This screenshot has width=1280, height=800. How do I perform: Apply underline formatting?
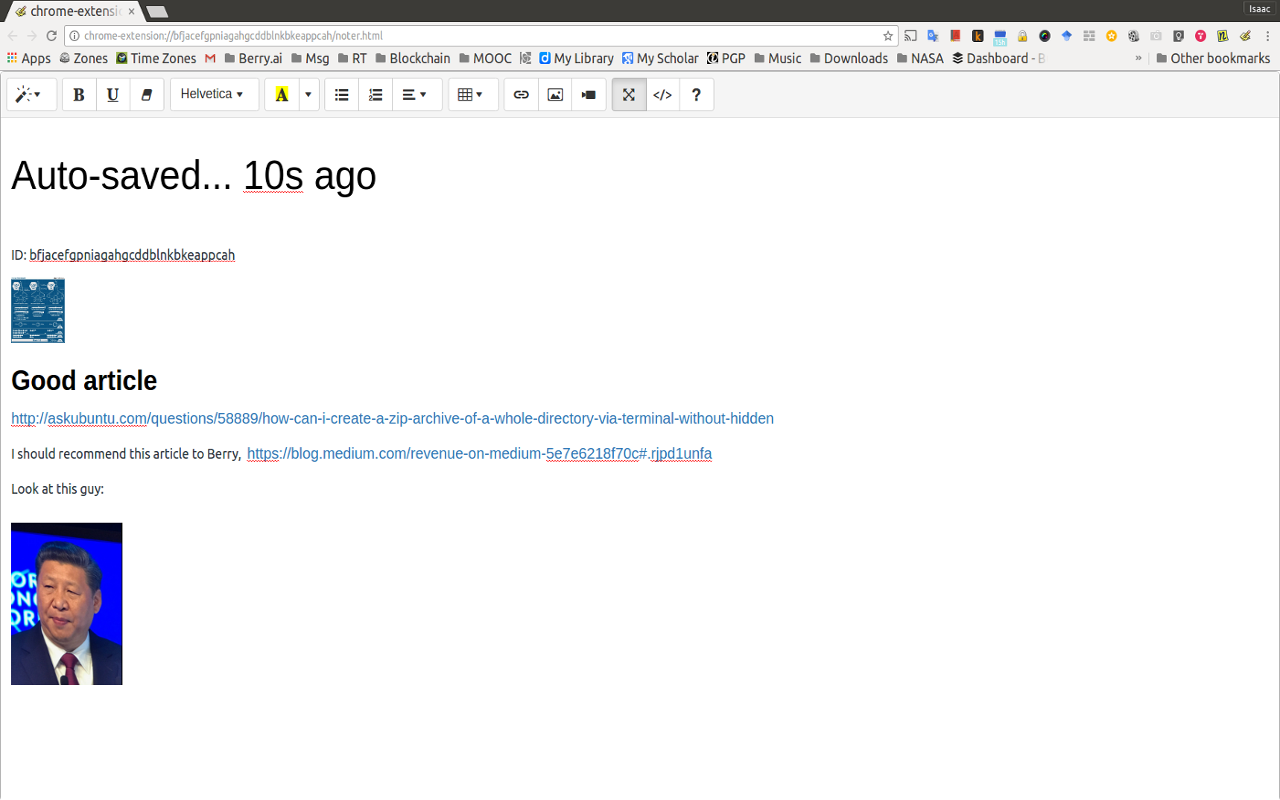point(112,94)
